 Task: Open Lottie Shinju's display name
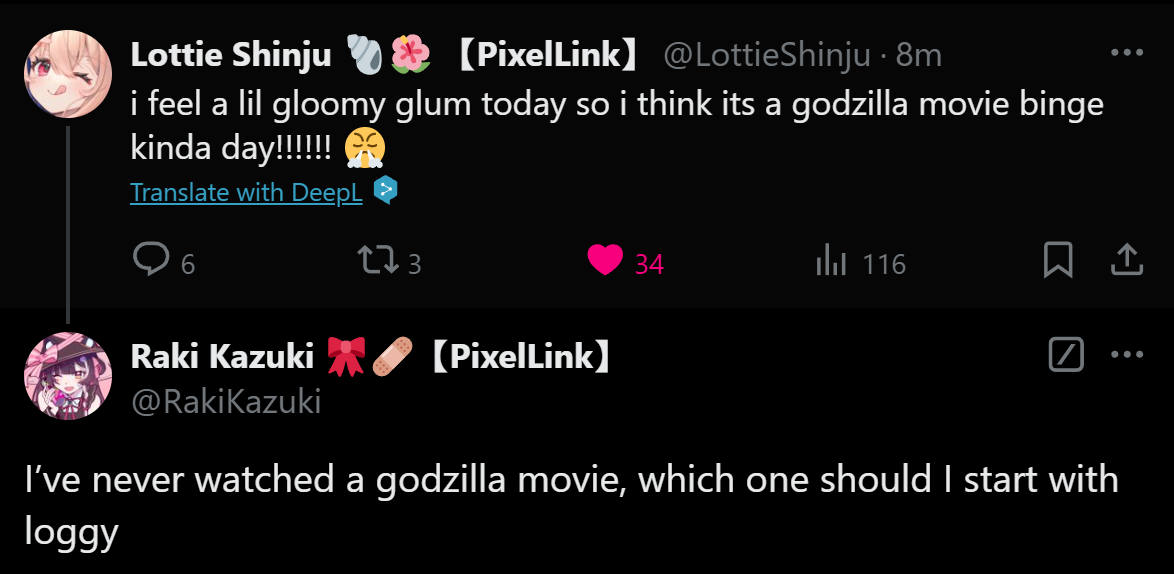click(231, 56)
